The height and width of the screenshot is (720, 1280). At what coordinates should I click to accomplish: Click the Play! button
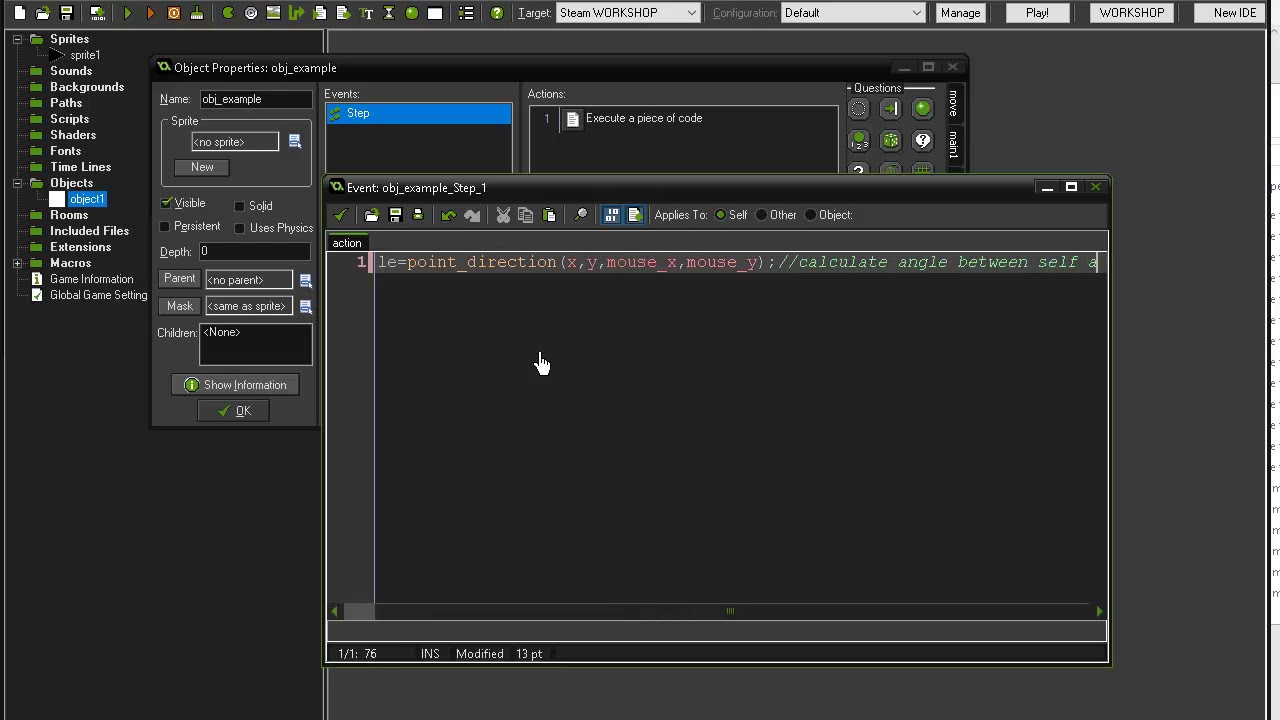coord(1037,13)
